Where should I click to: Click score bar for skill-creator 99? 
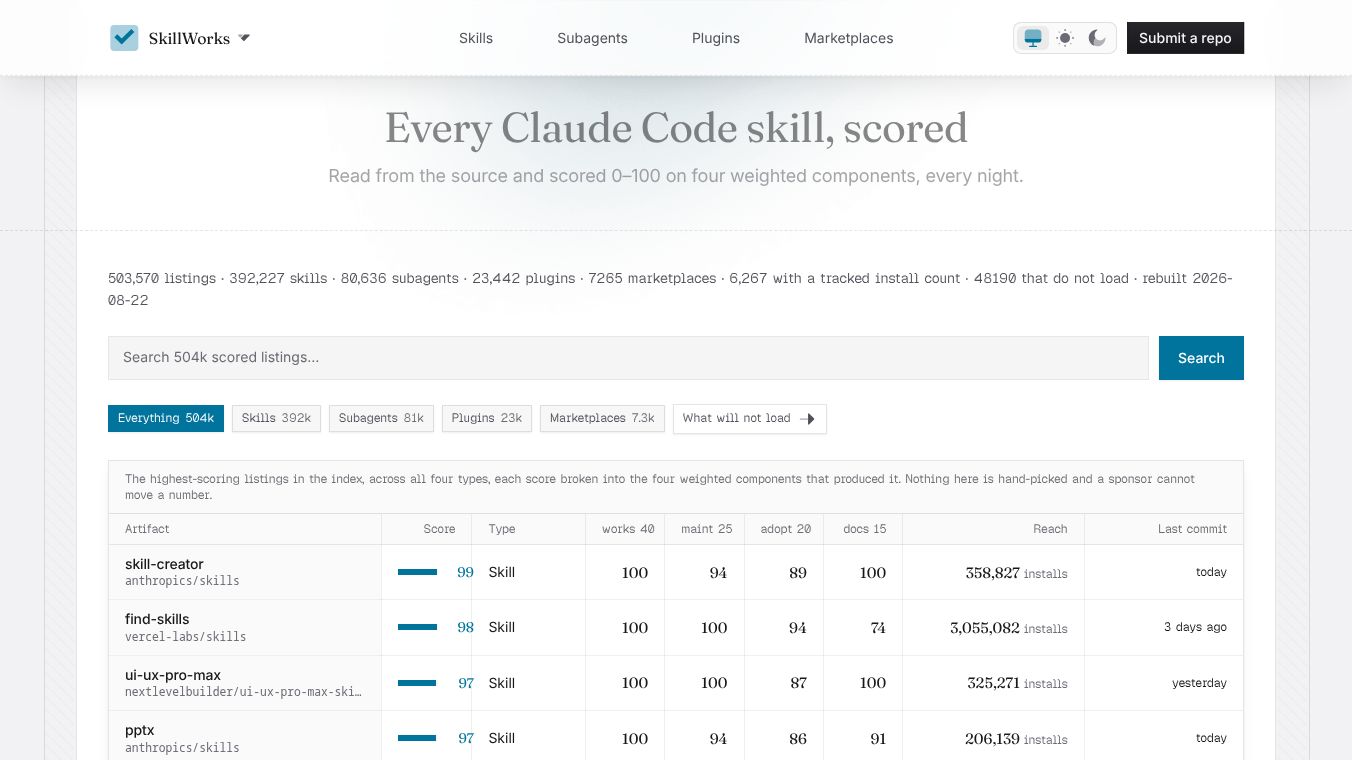tap(418, 572)
